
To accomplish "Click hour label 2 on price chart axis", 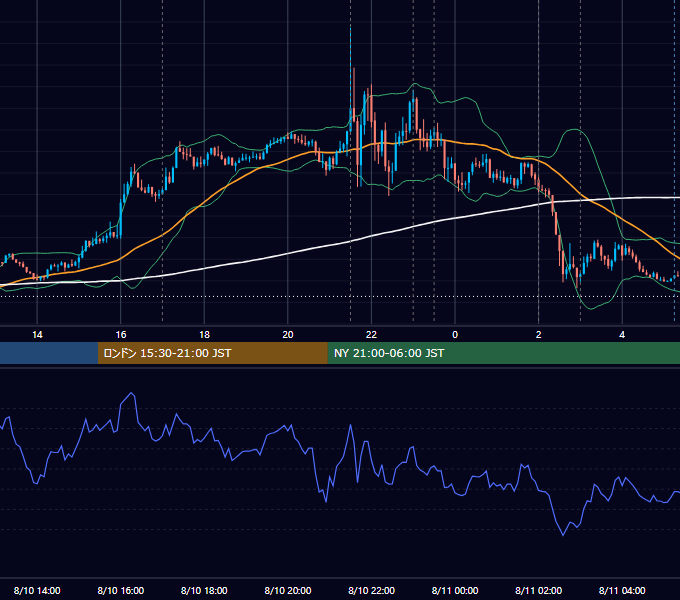I will 538,335.
